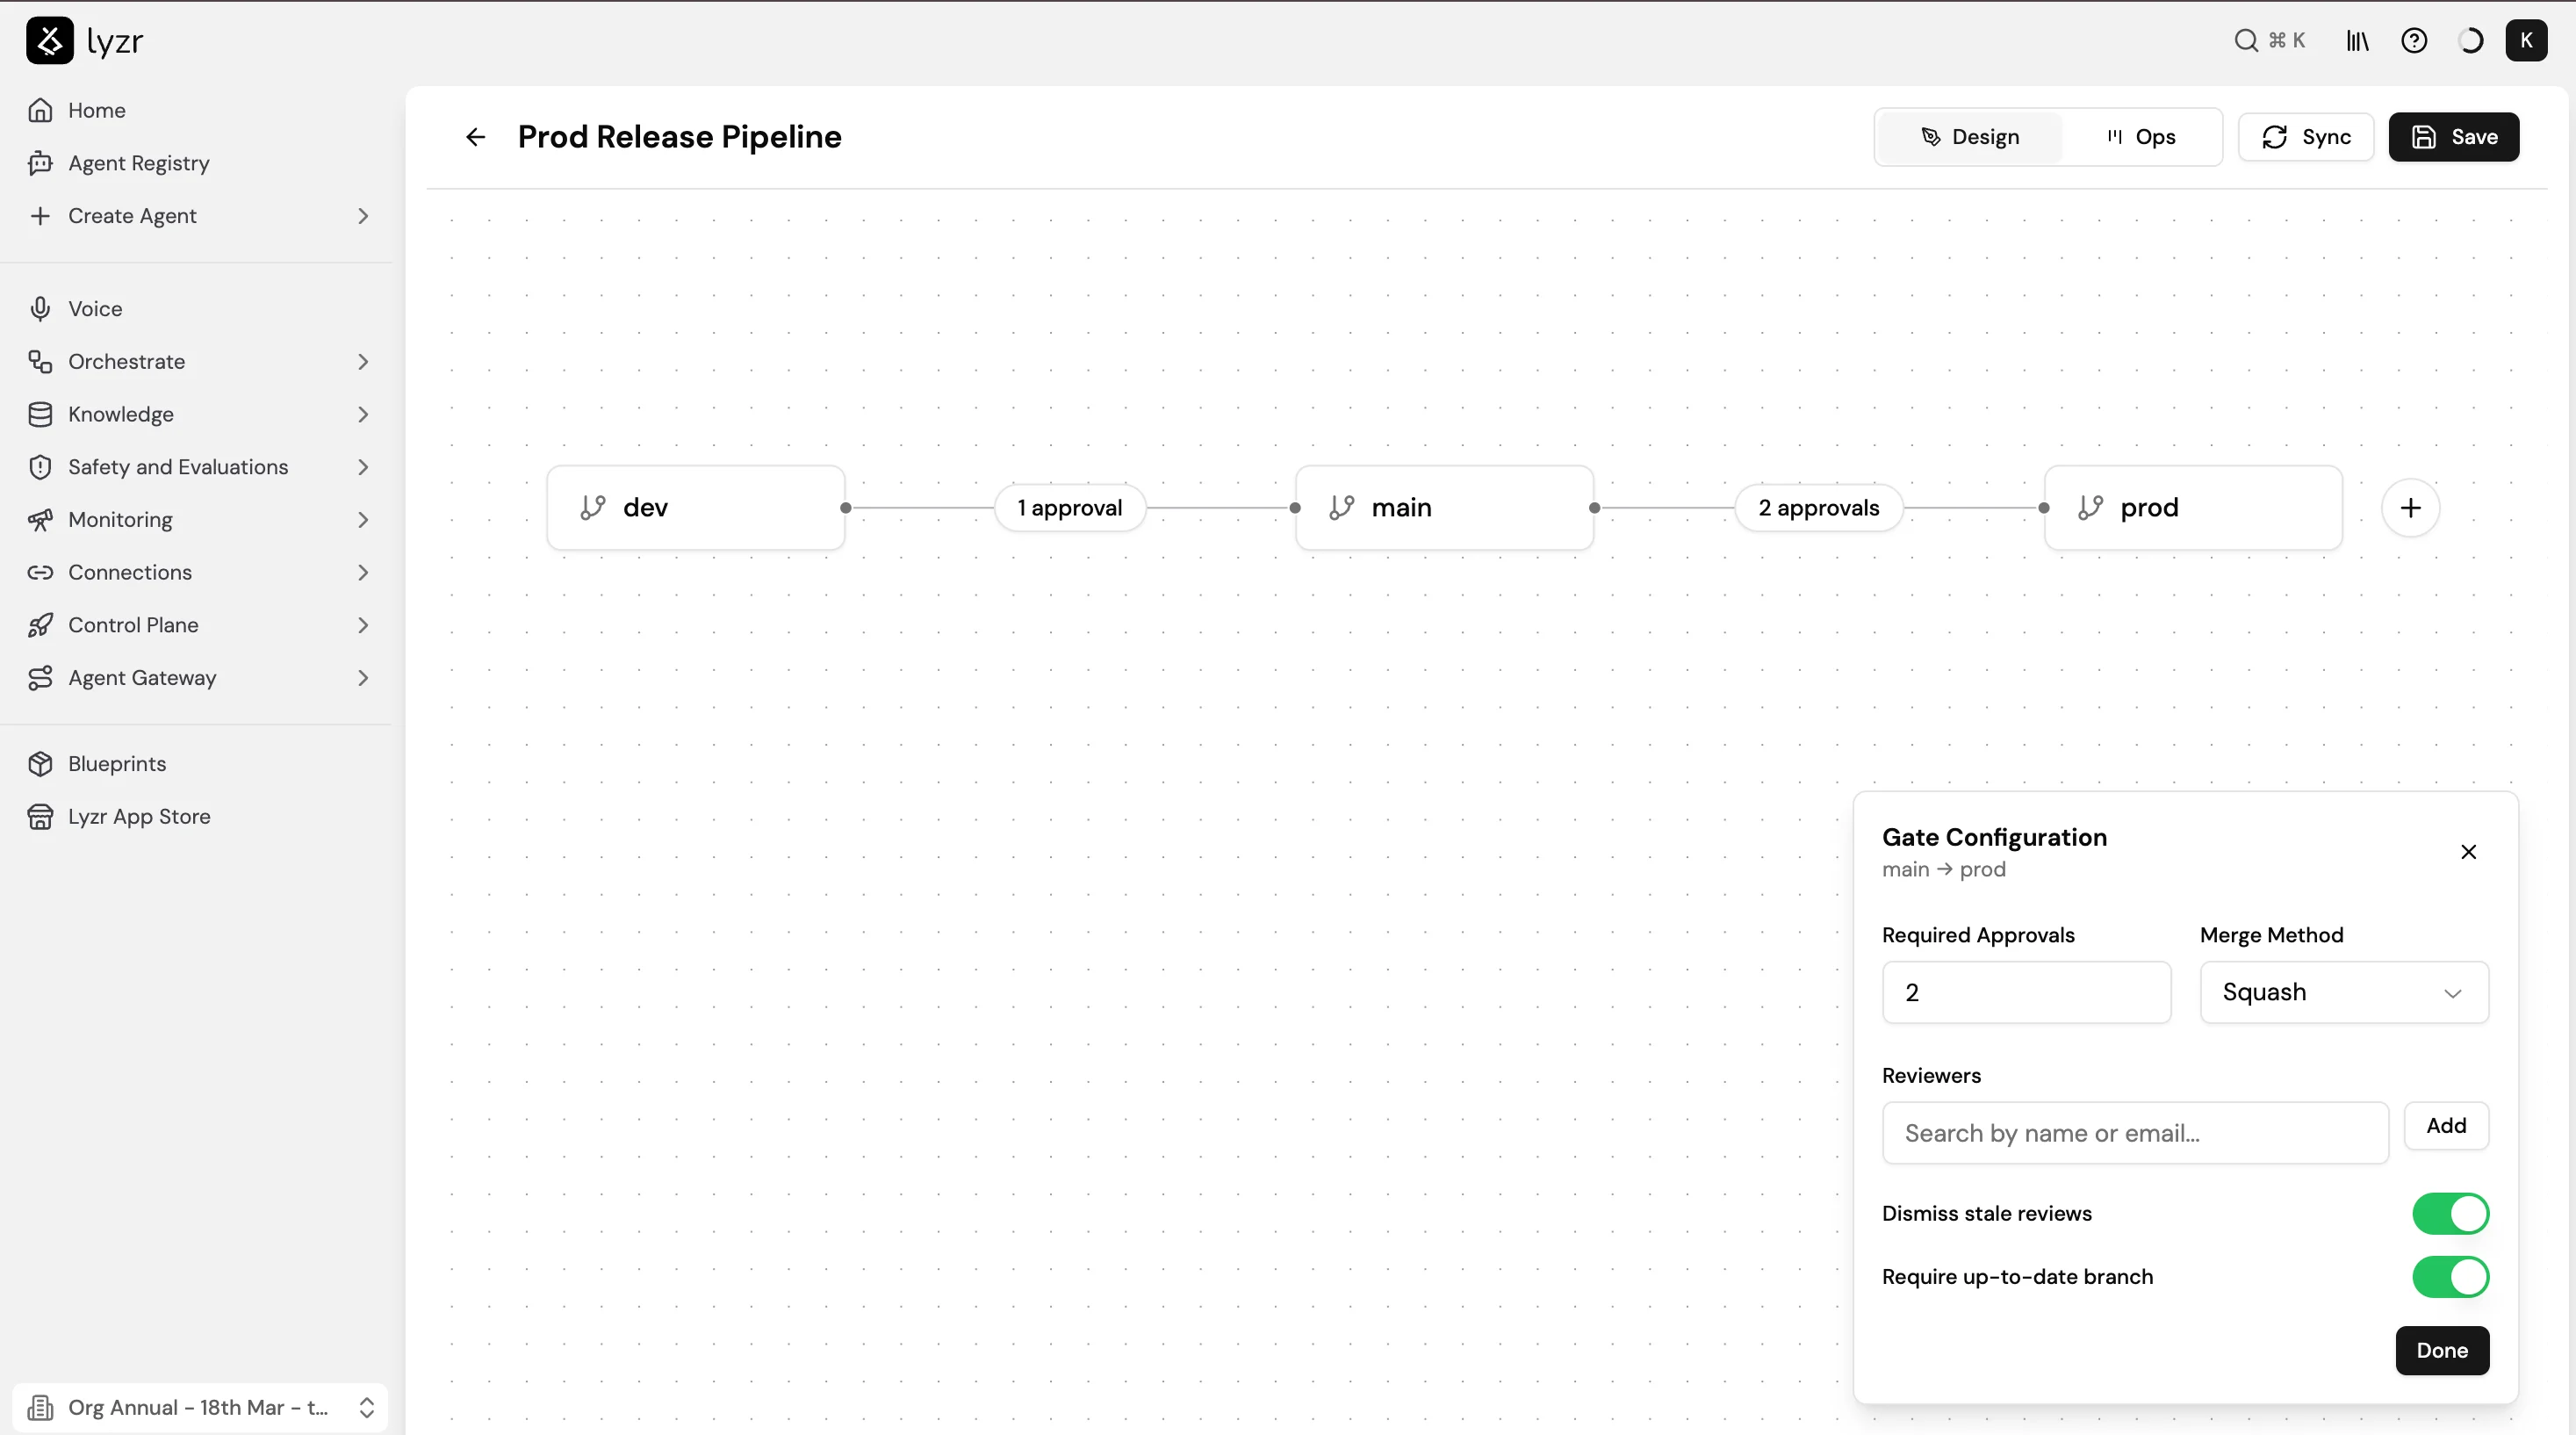The width and height of the screenshot is (2576, 1435).
Task: Click the Add reviewer button
Action: 2446,1126
